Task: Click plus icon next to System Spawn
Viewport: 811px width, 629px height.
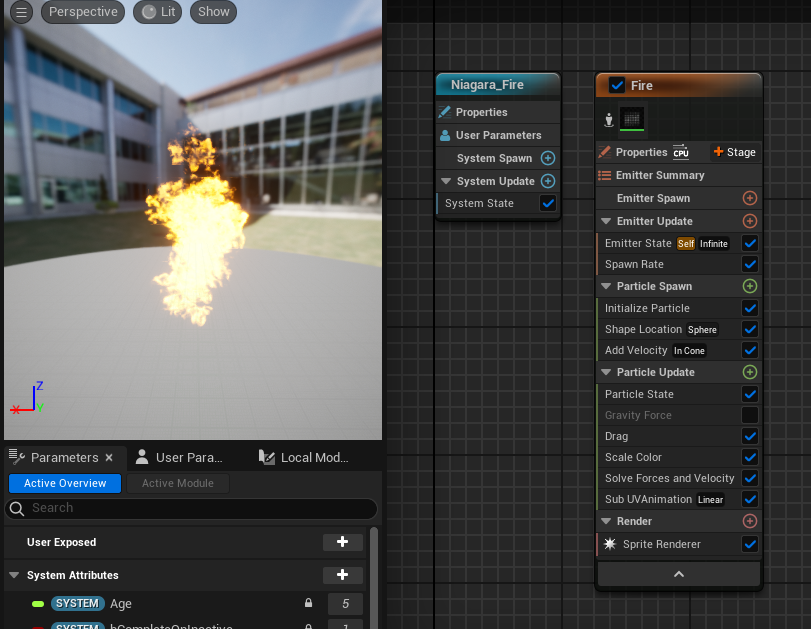Action: (547, 158)
